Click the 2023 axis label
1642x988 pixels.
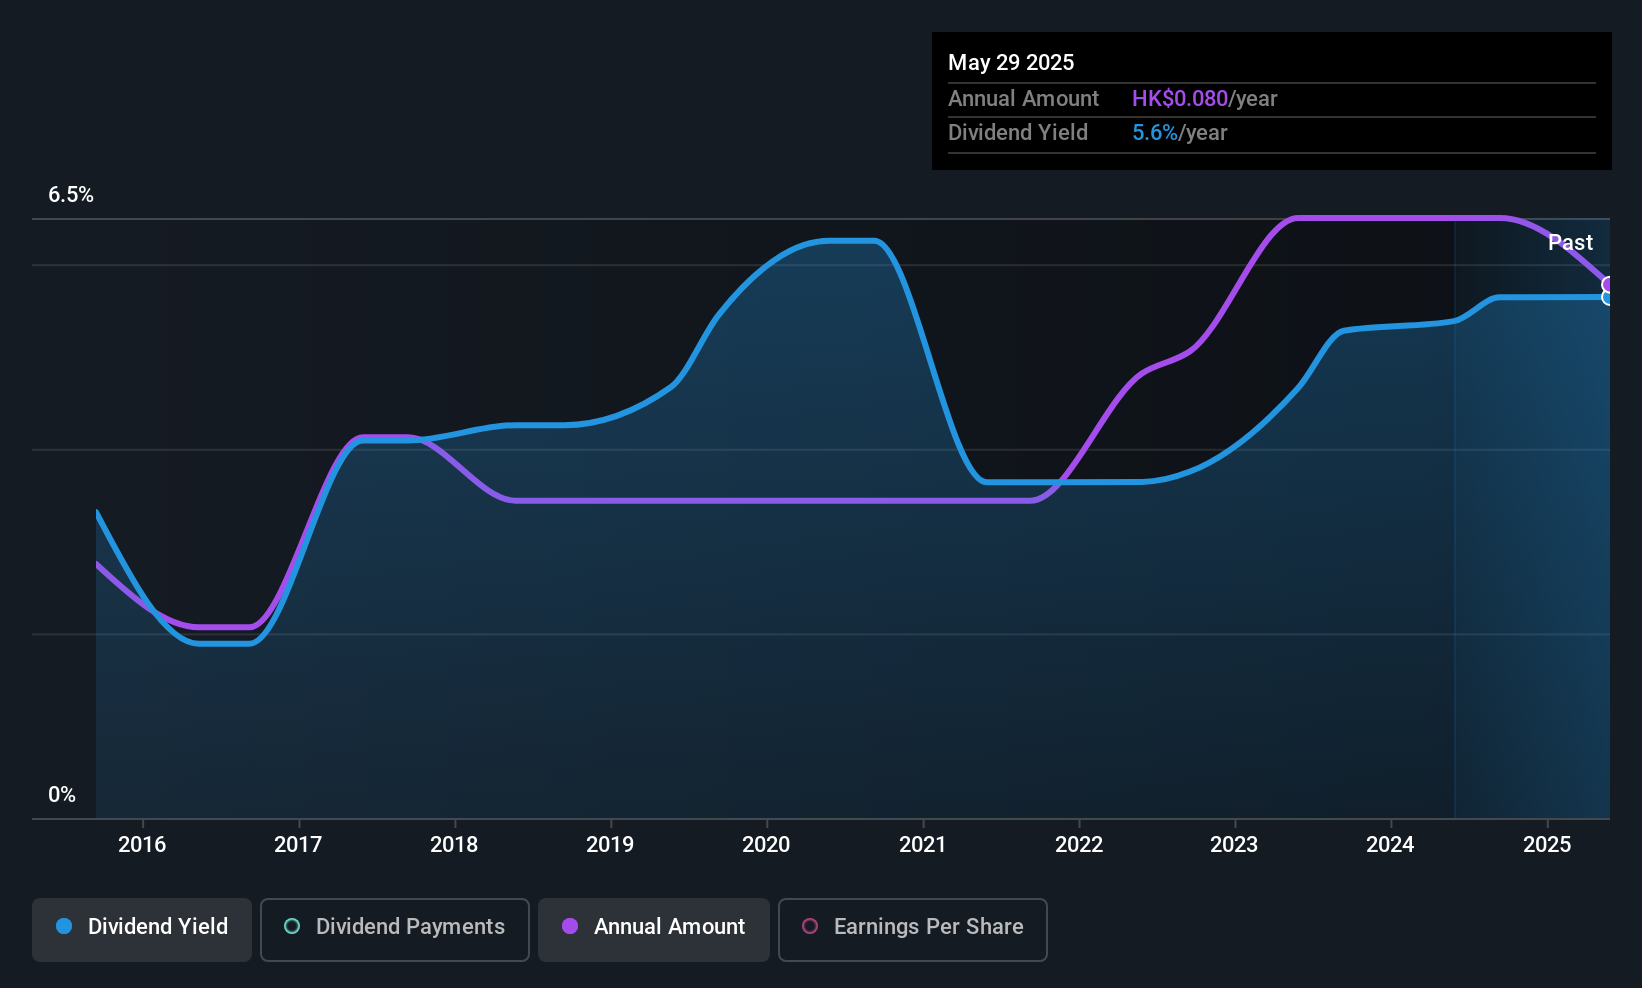point(1234,844)
